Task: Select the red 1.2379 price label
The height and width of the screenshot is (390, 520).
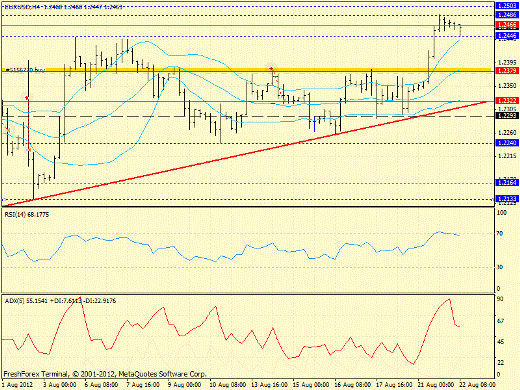Action: (507, 70)
